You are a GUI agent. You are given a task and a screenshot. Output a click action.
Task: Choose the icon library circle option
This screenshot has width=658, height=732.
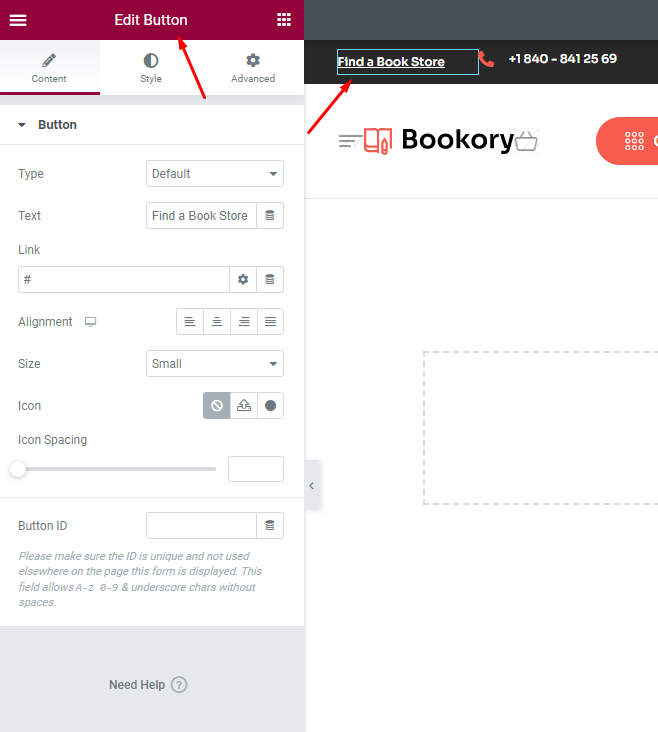[270, 406]
